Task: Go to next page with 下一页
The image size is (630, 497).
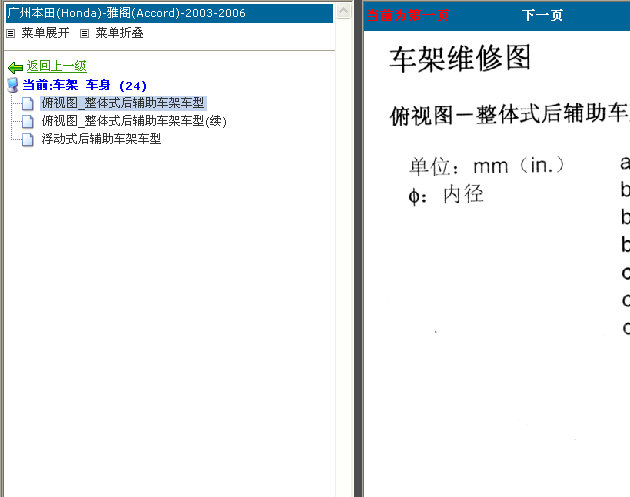Action: (542, 15)
